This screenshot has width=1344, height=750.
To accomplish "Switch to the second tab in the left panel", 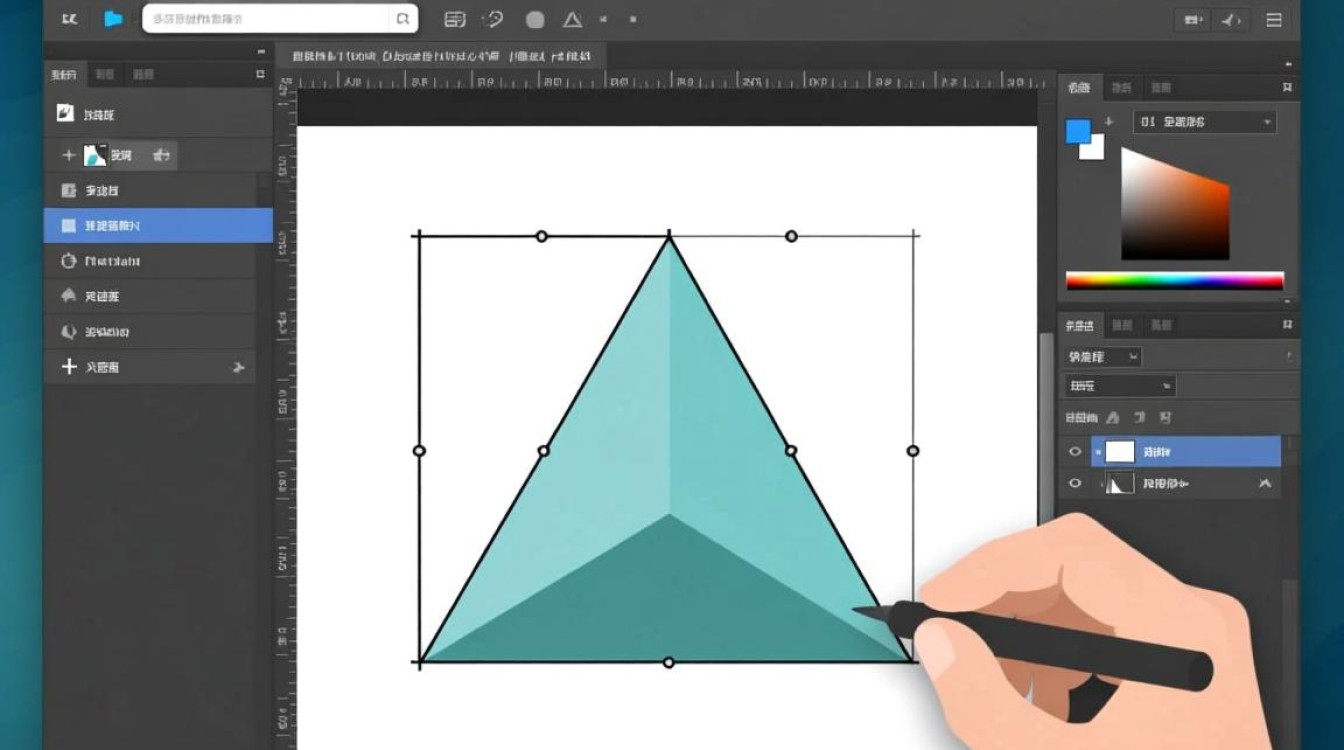I will [x=103, y=75].
